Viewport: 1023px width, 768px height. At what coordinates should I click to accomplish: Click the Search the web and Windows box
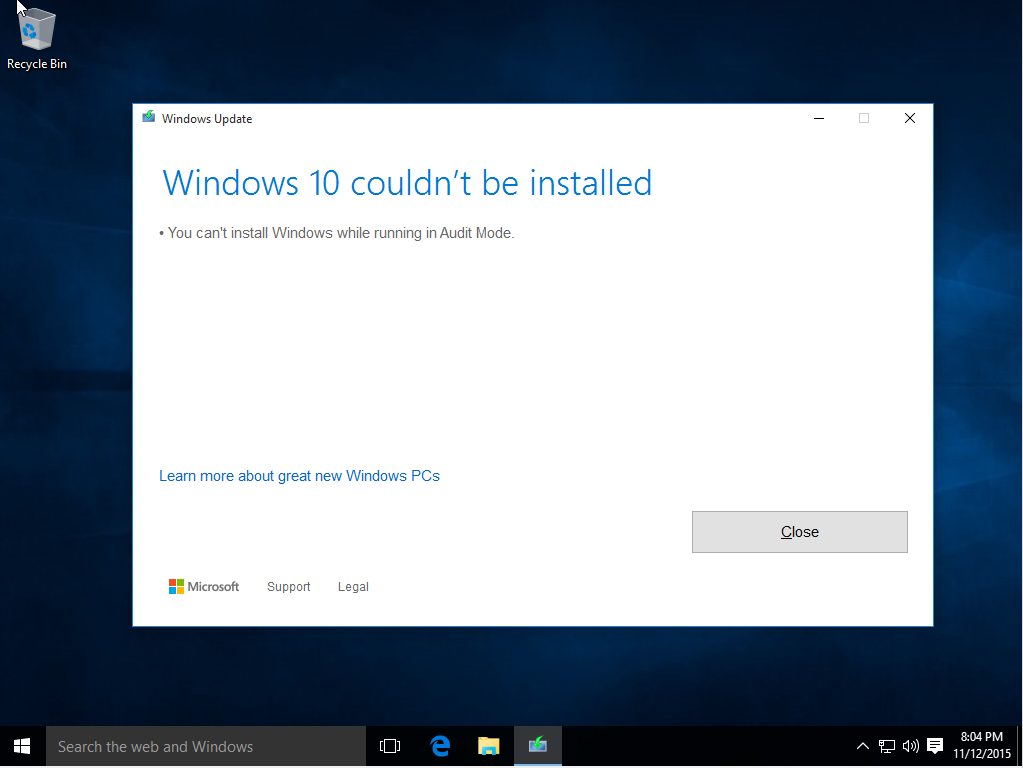point(206,746)
